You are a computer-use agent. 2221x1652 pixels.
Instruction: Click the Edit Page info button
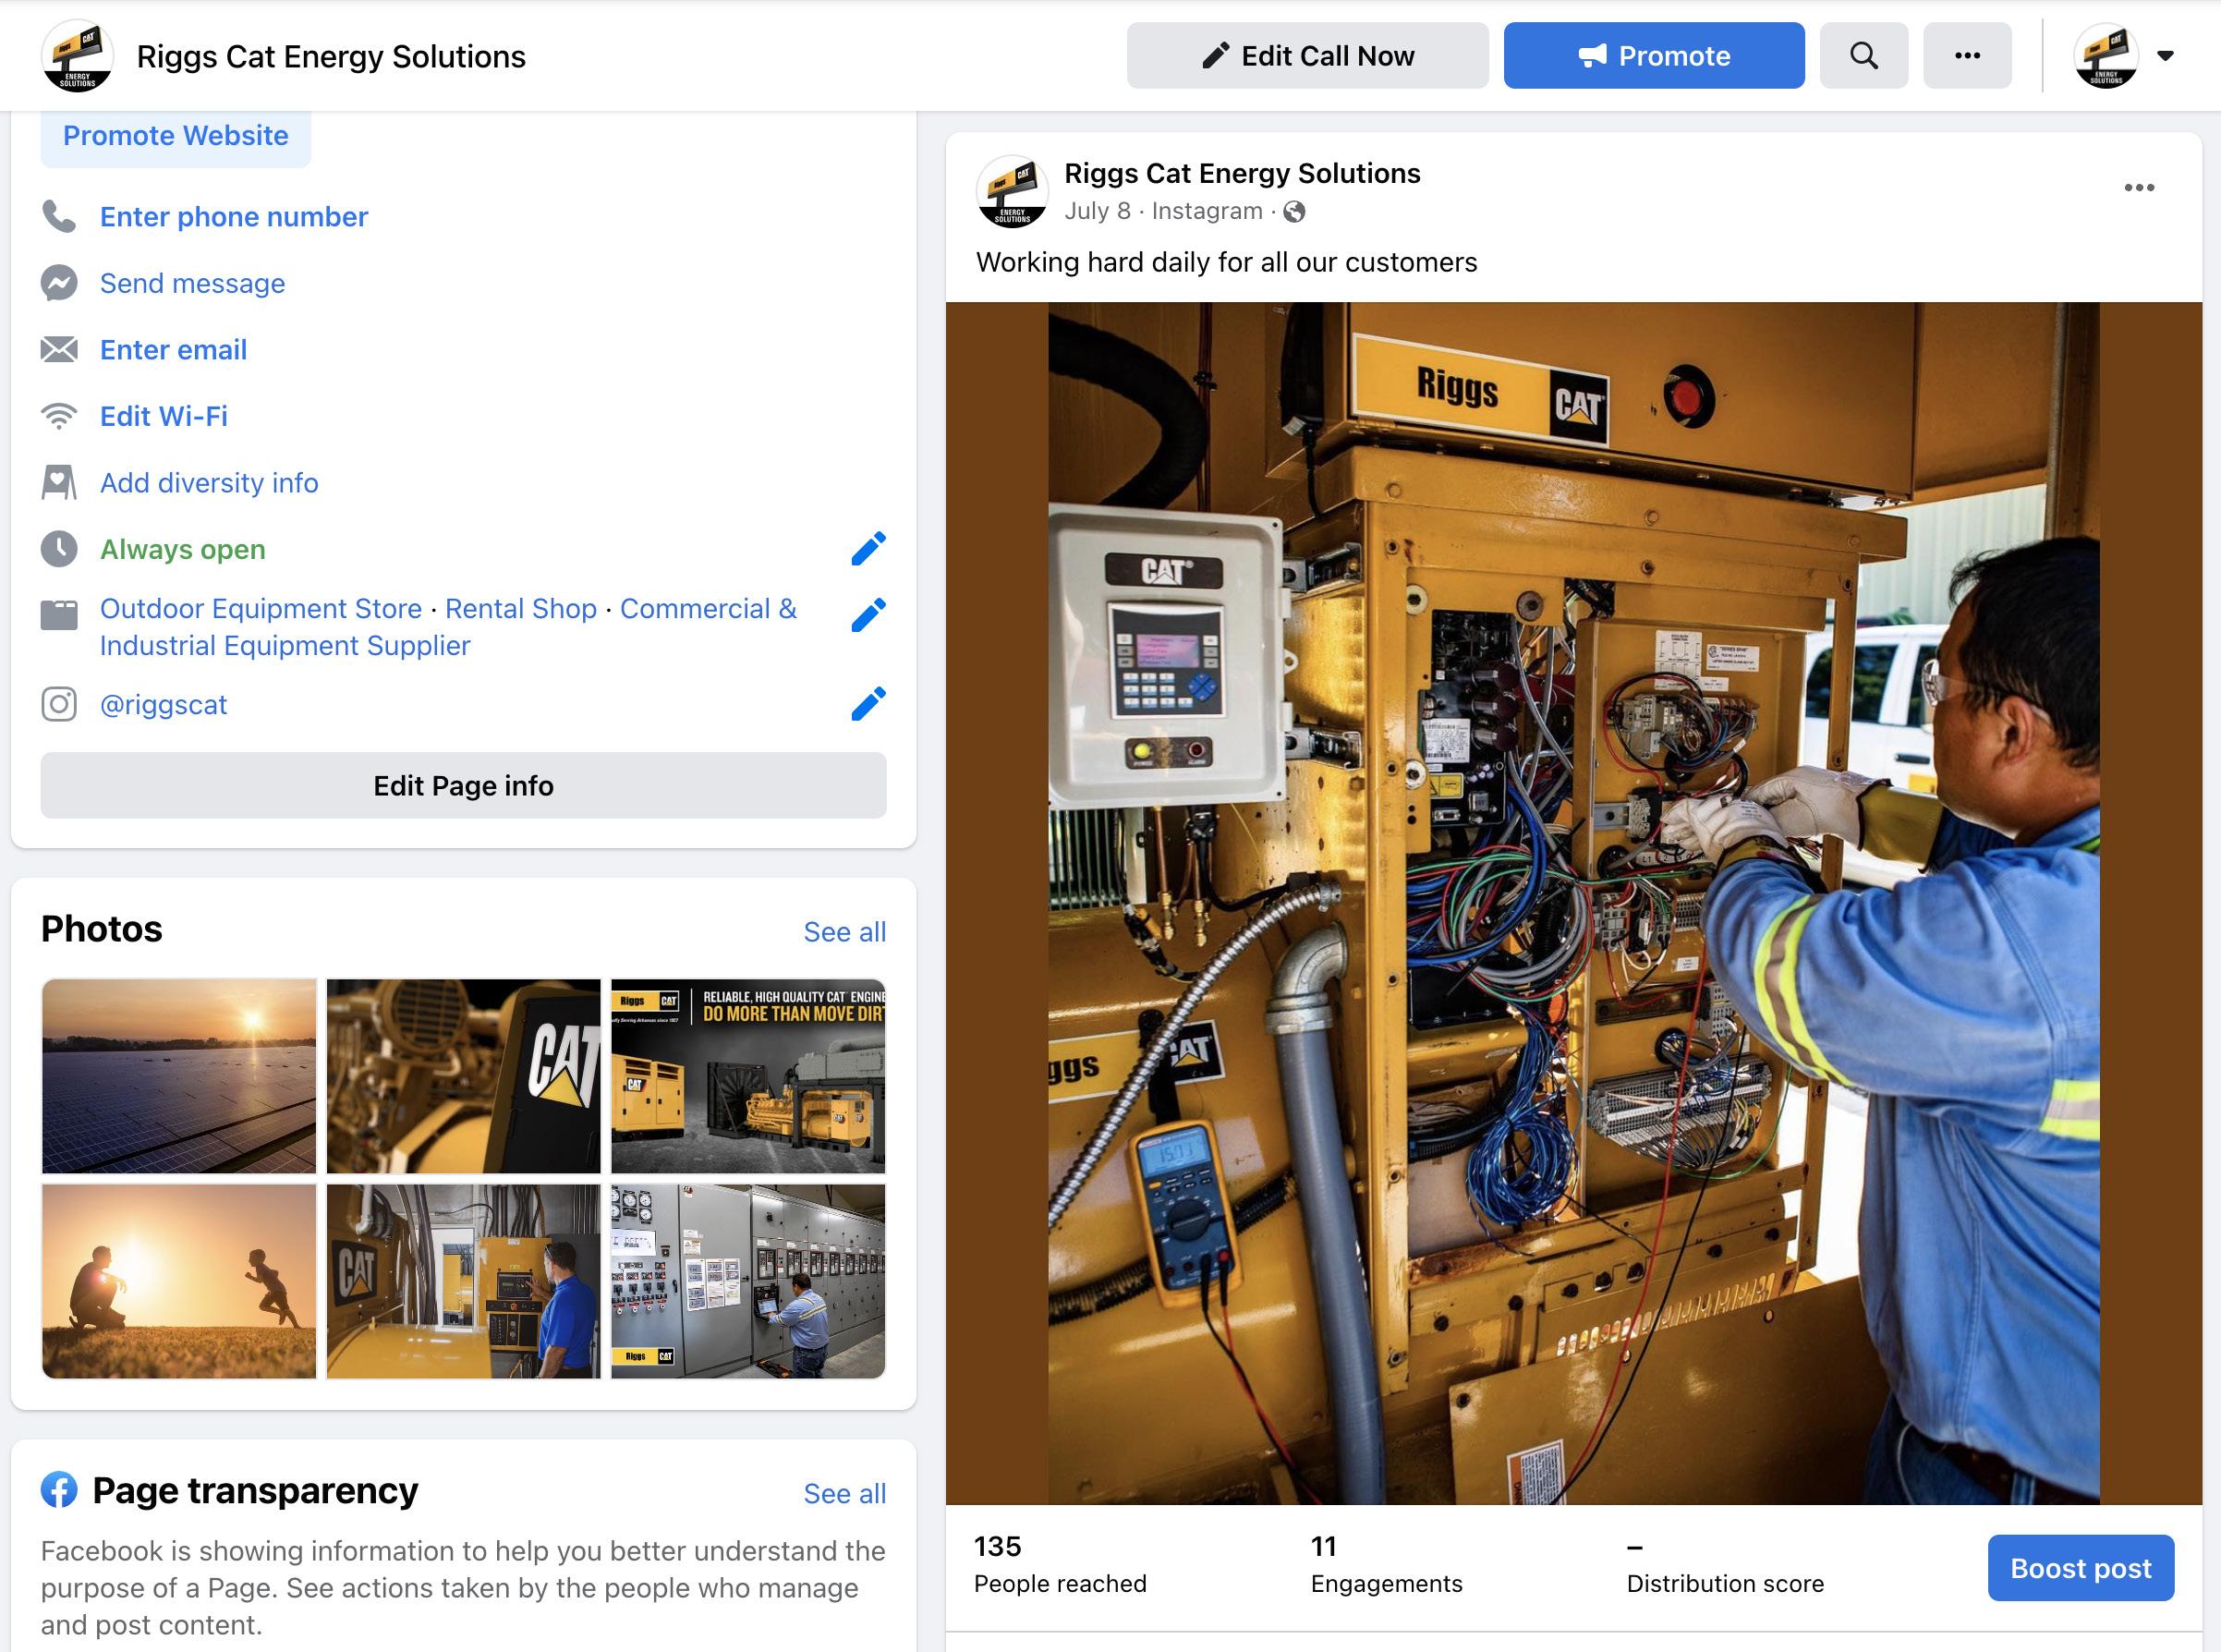(463, 786)
